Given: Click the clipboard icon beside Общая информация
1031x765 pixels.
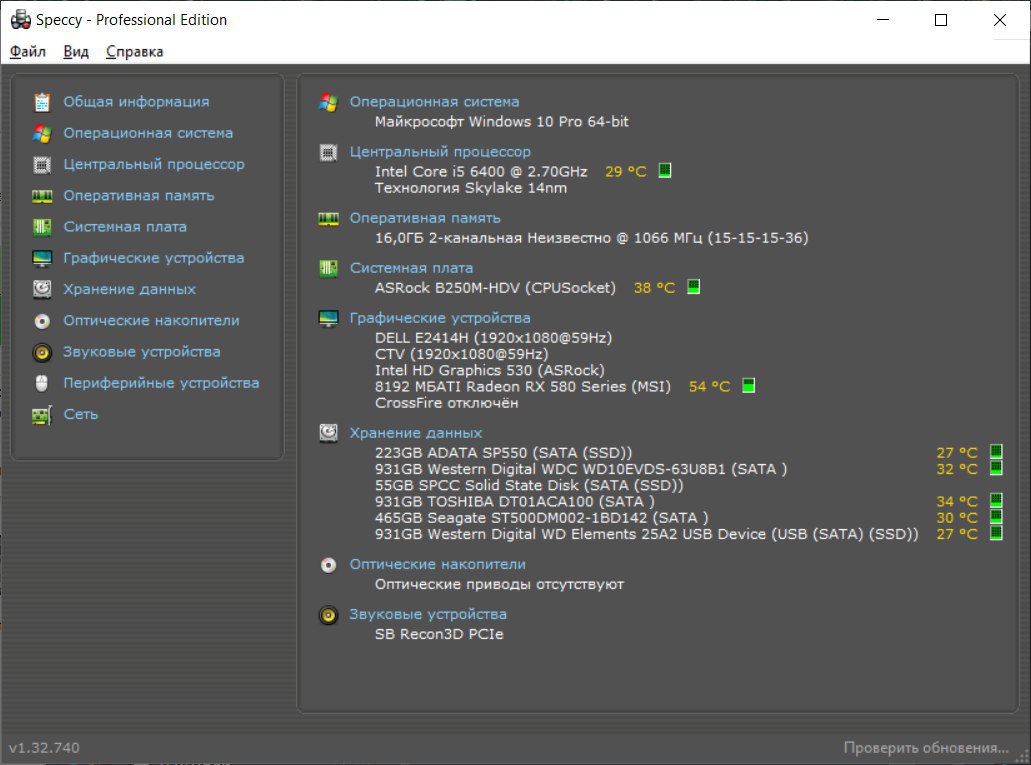Looking at the screenshot, I should [42, 102].
